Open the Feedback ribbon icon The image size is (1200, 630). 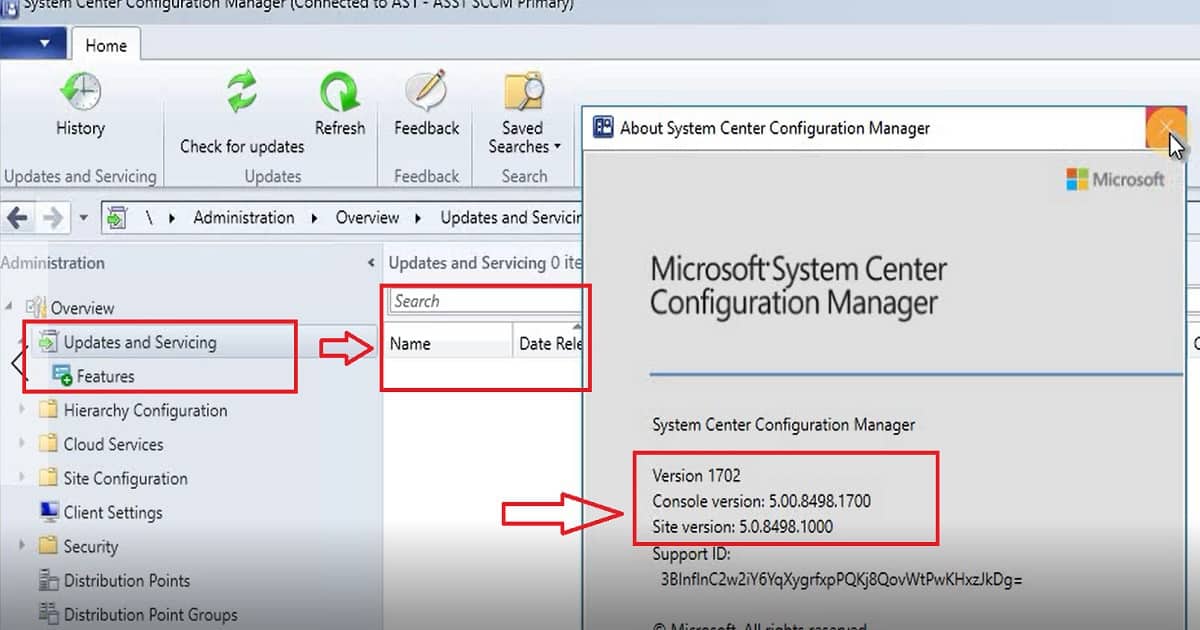[x=426, y=92]
